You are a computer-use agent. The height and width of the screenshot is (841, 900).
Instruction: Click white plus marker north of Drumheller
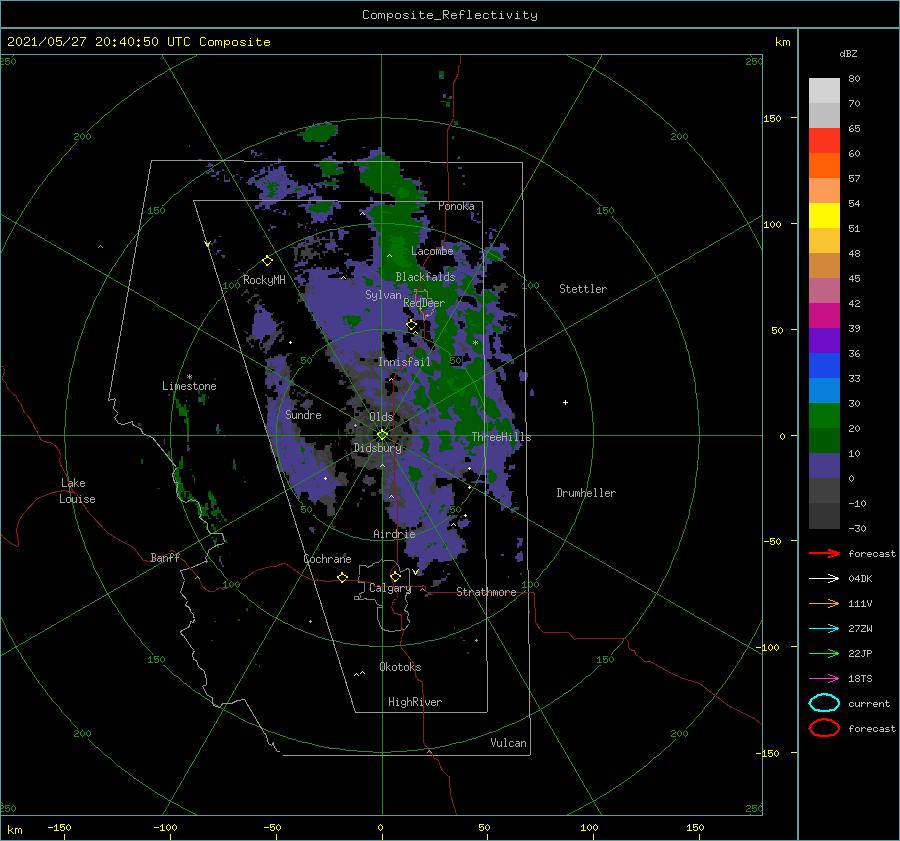tap(565, 402)
